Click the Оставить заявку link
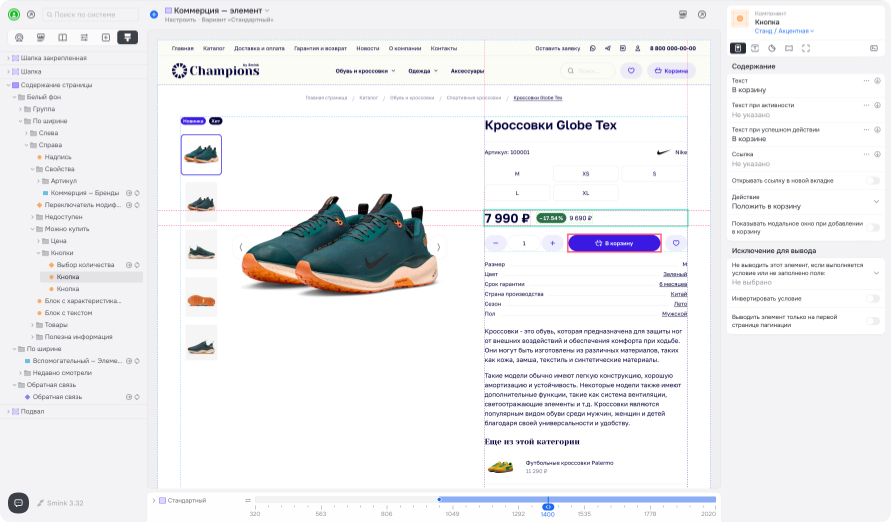 pyautogui.click(x=557, y=48)
